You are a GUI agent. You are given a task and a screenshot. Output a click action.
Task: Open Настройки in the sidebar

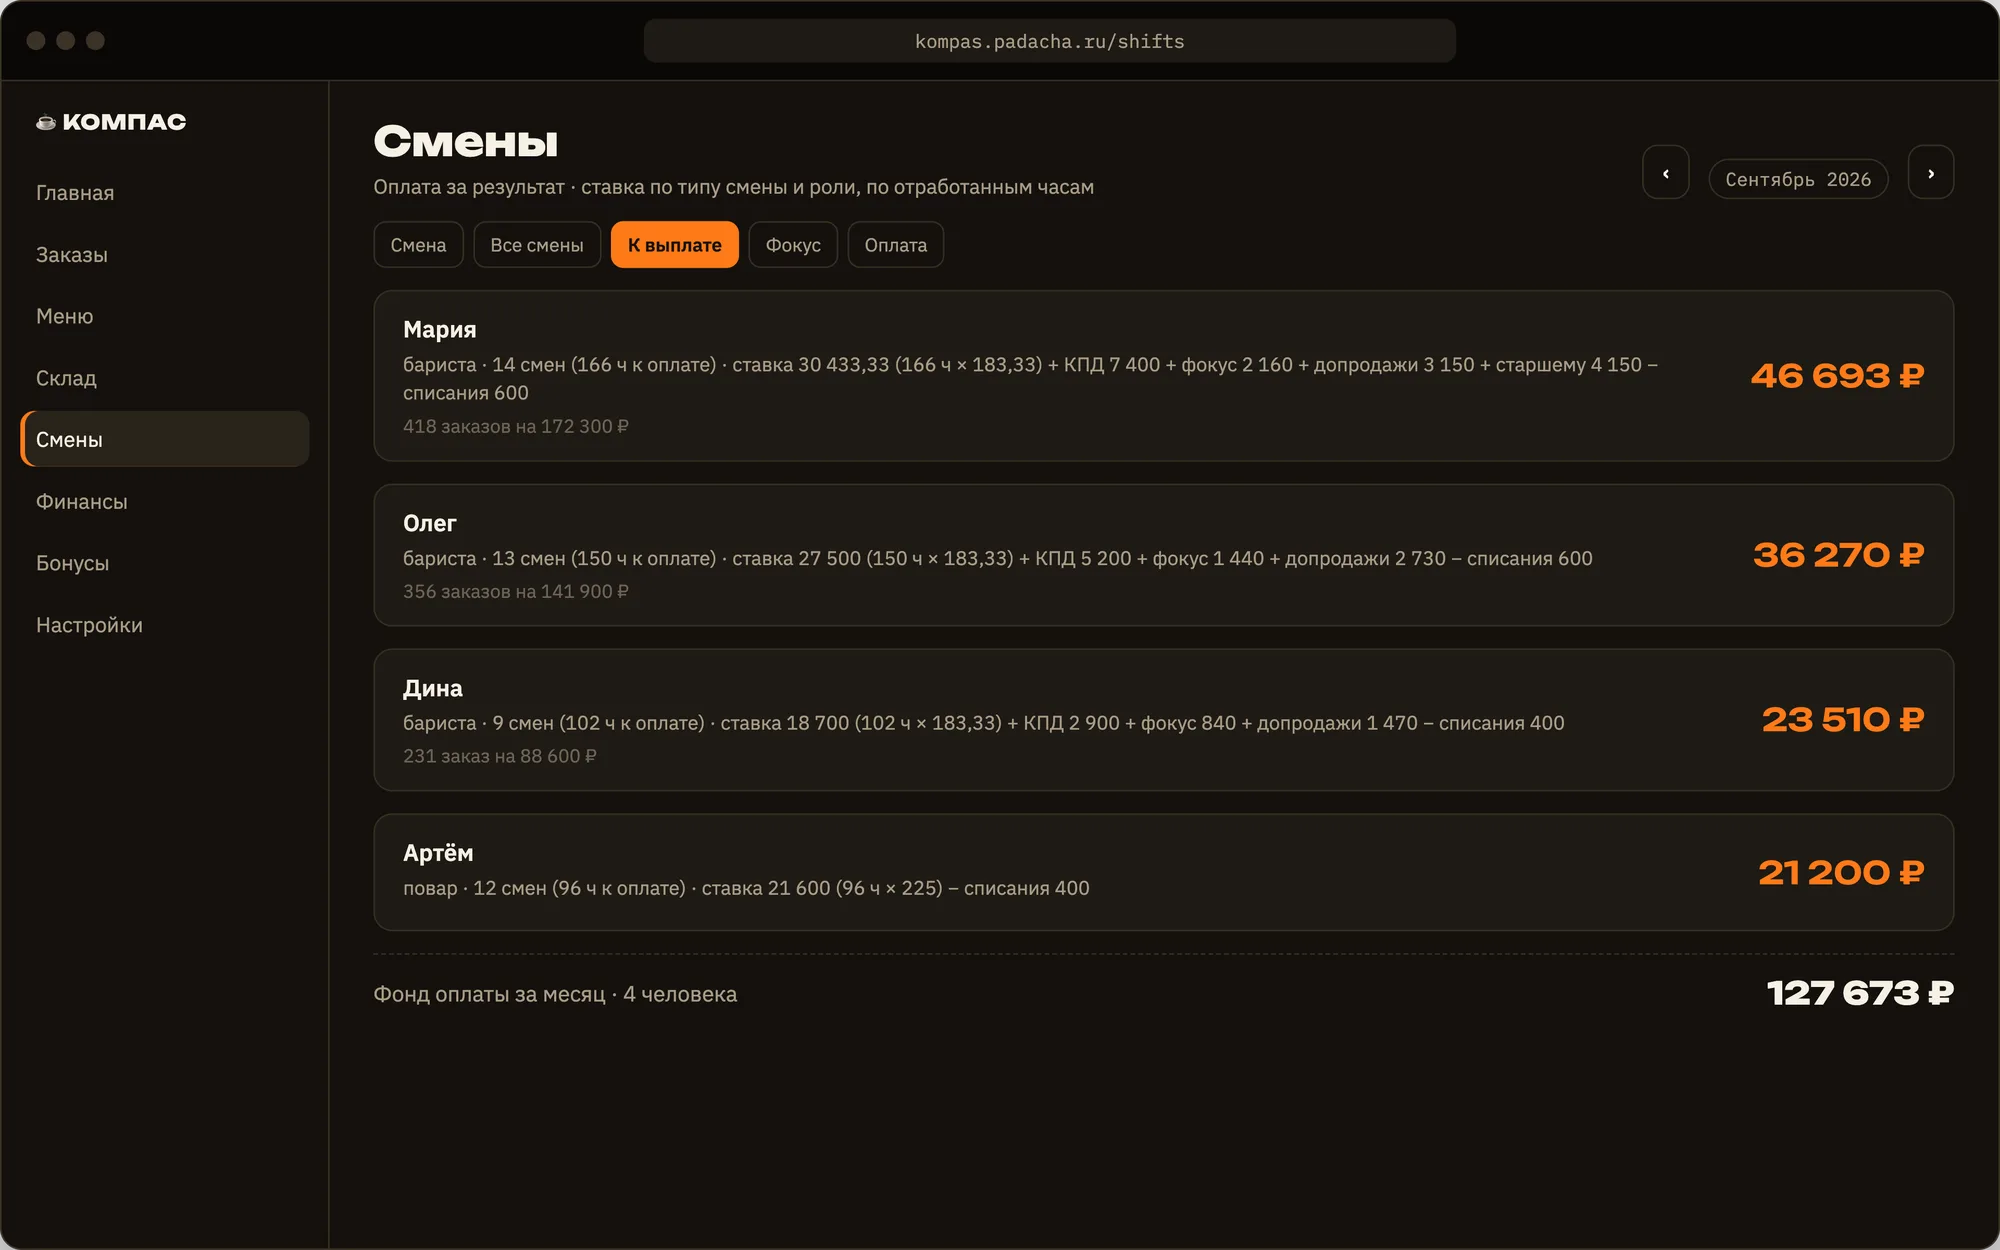point(164,625)
